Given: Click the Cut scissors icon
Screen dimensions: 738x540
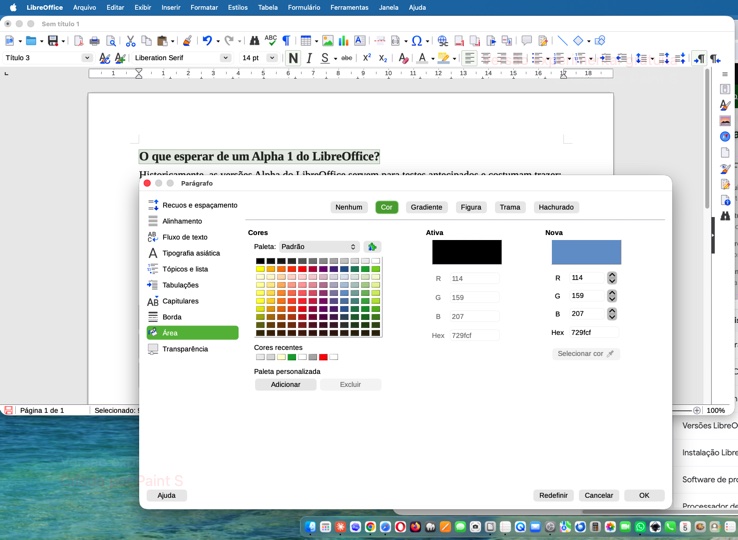Looking at the screenshot, I should click(130, 41).
